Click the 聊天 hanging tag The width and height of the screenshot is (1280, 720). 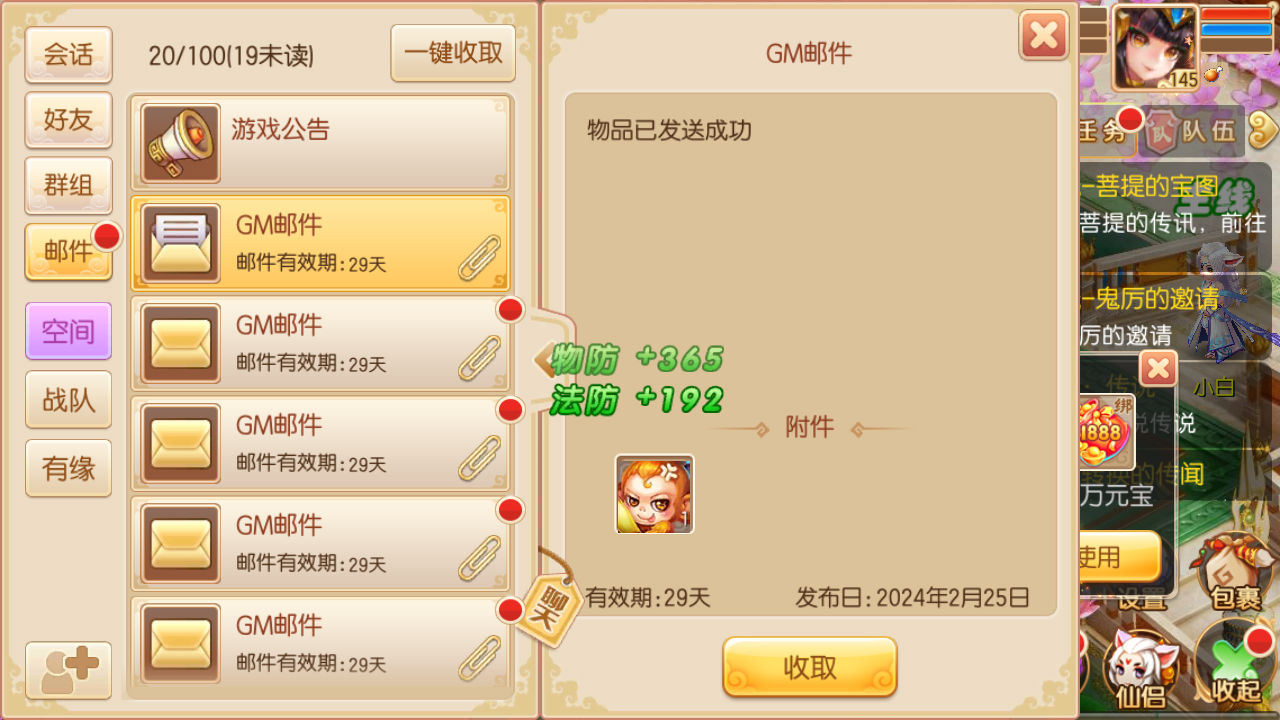pos(552,605)
